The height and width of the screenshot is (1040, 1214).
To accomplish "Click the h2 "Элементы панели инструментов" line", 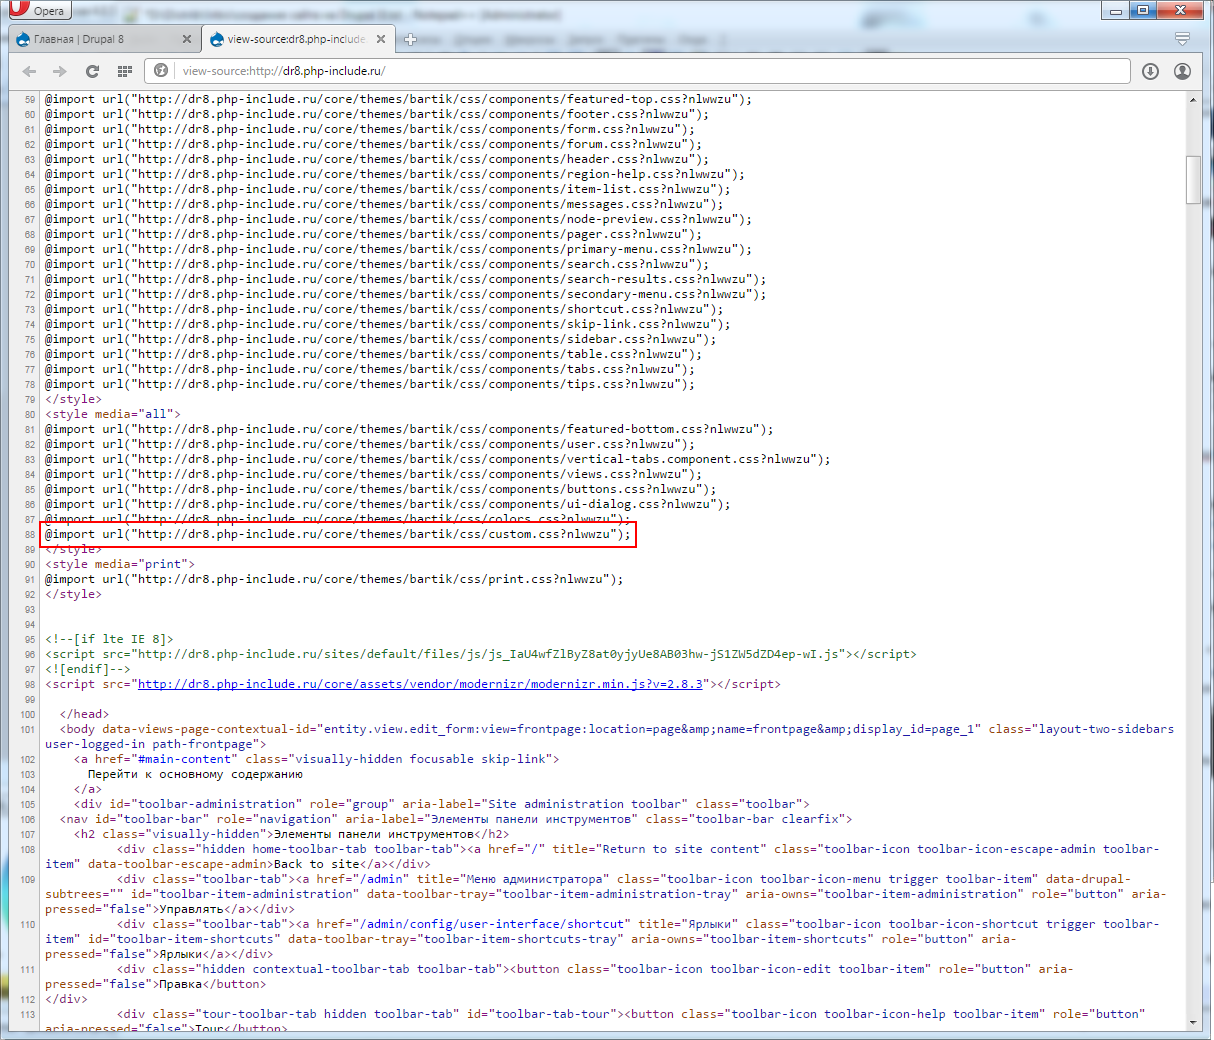I will coord(291,834).
